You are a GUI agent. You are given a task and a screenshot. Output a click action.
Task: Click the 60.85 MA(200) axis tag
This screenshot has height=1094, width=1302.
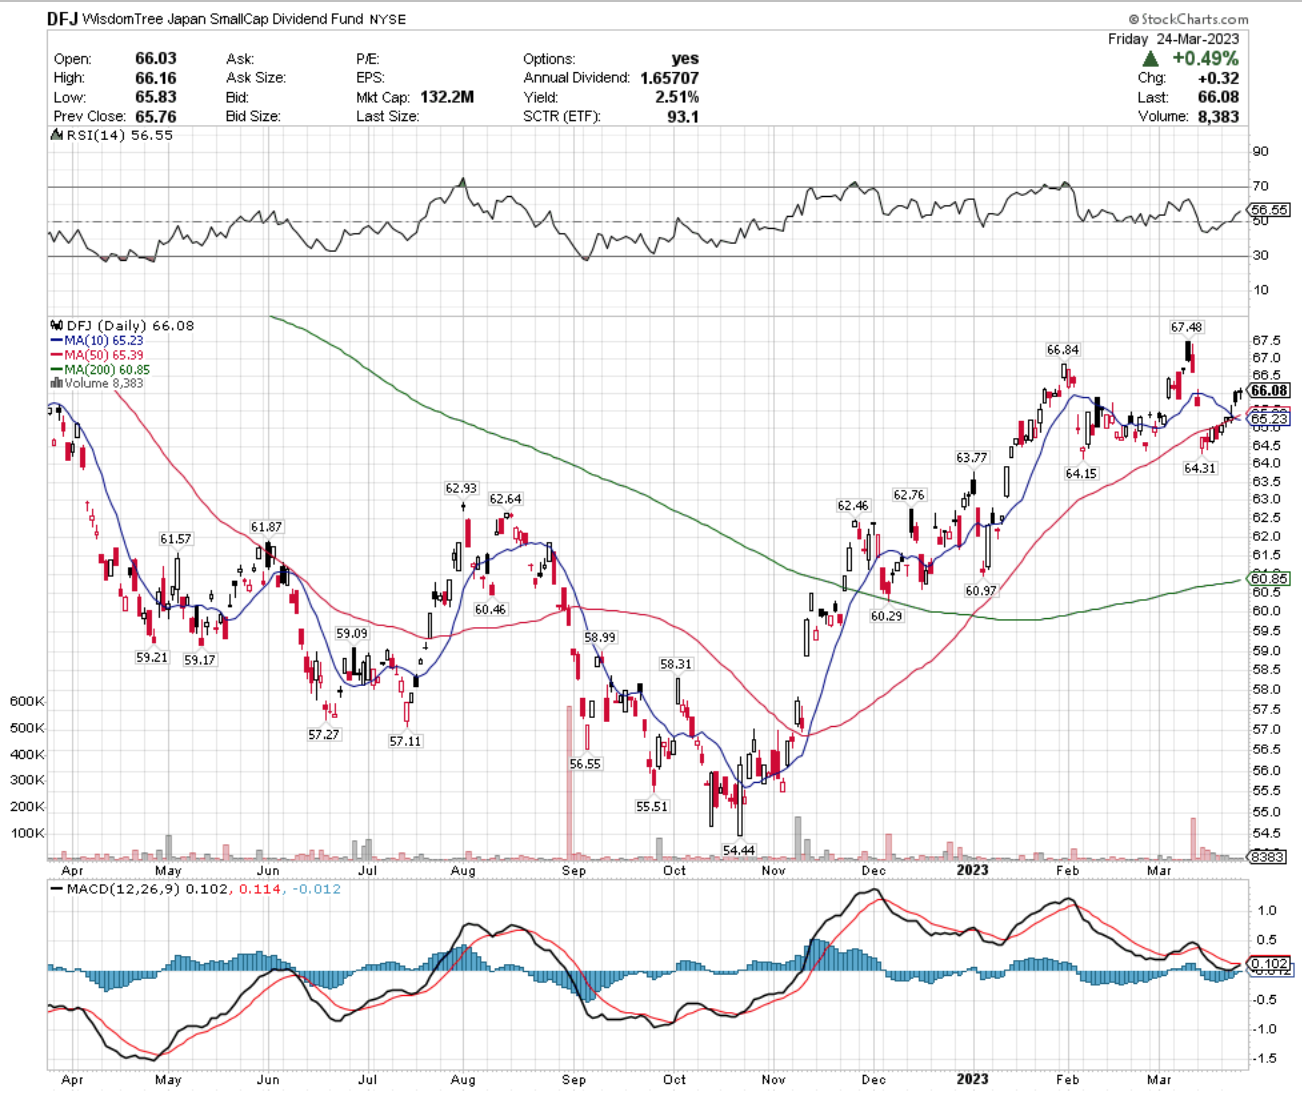pos(1270,578)
